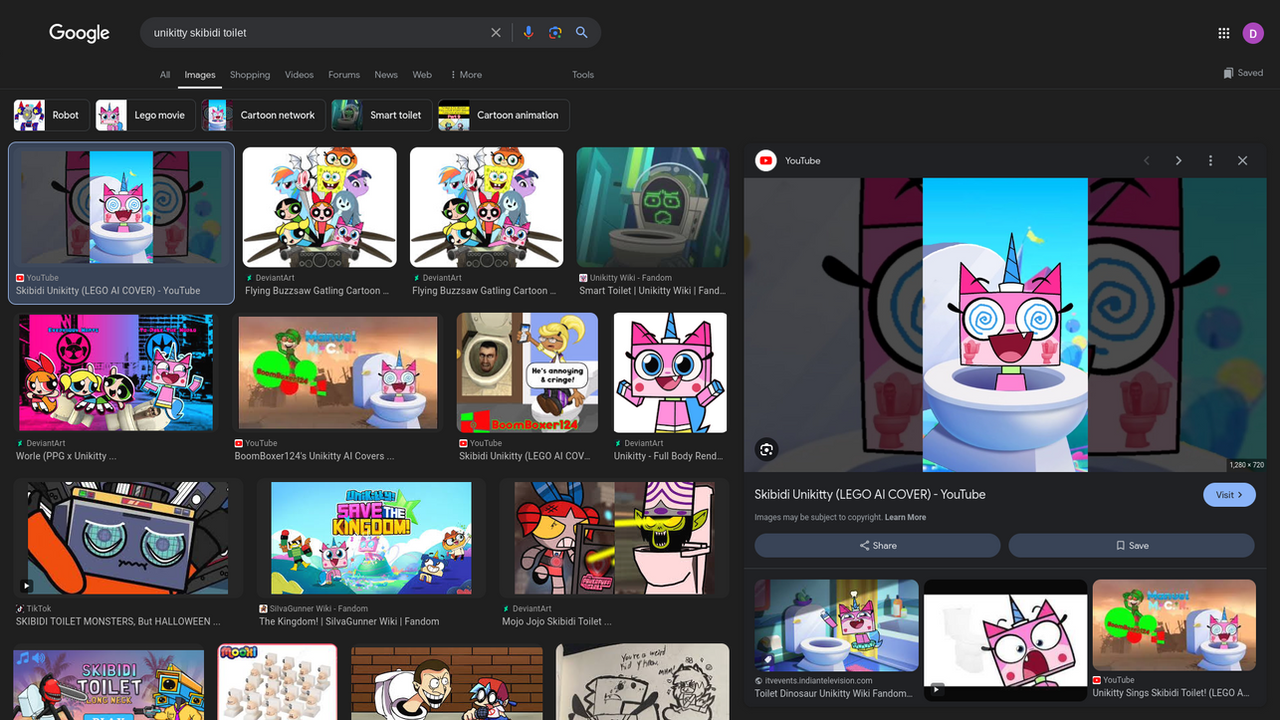Open the large Skibidi Unikitty preview image
Screen dimensions: 1280x720
(1005, 325)
